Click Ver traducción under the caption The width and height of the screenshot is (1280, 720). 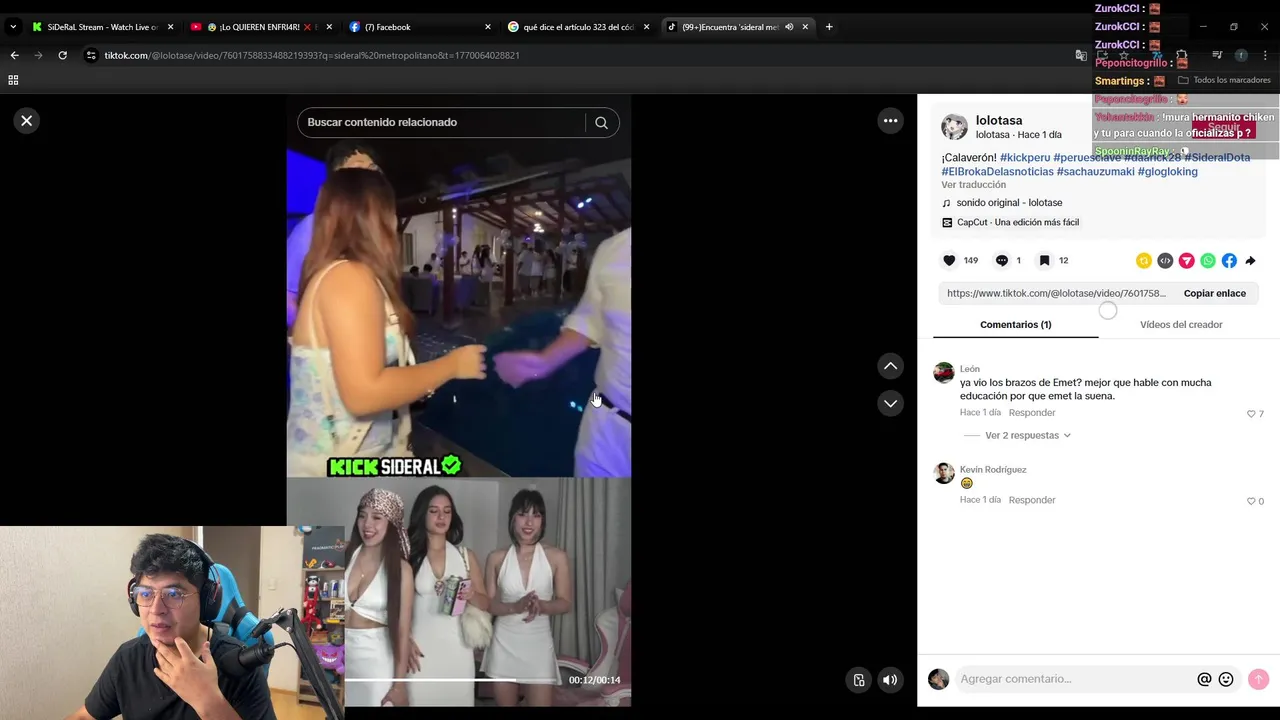973,185
